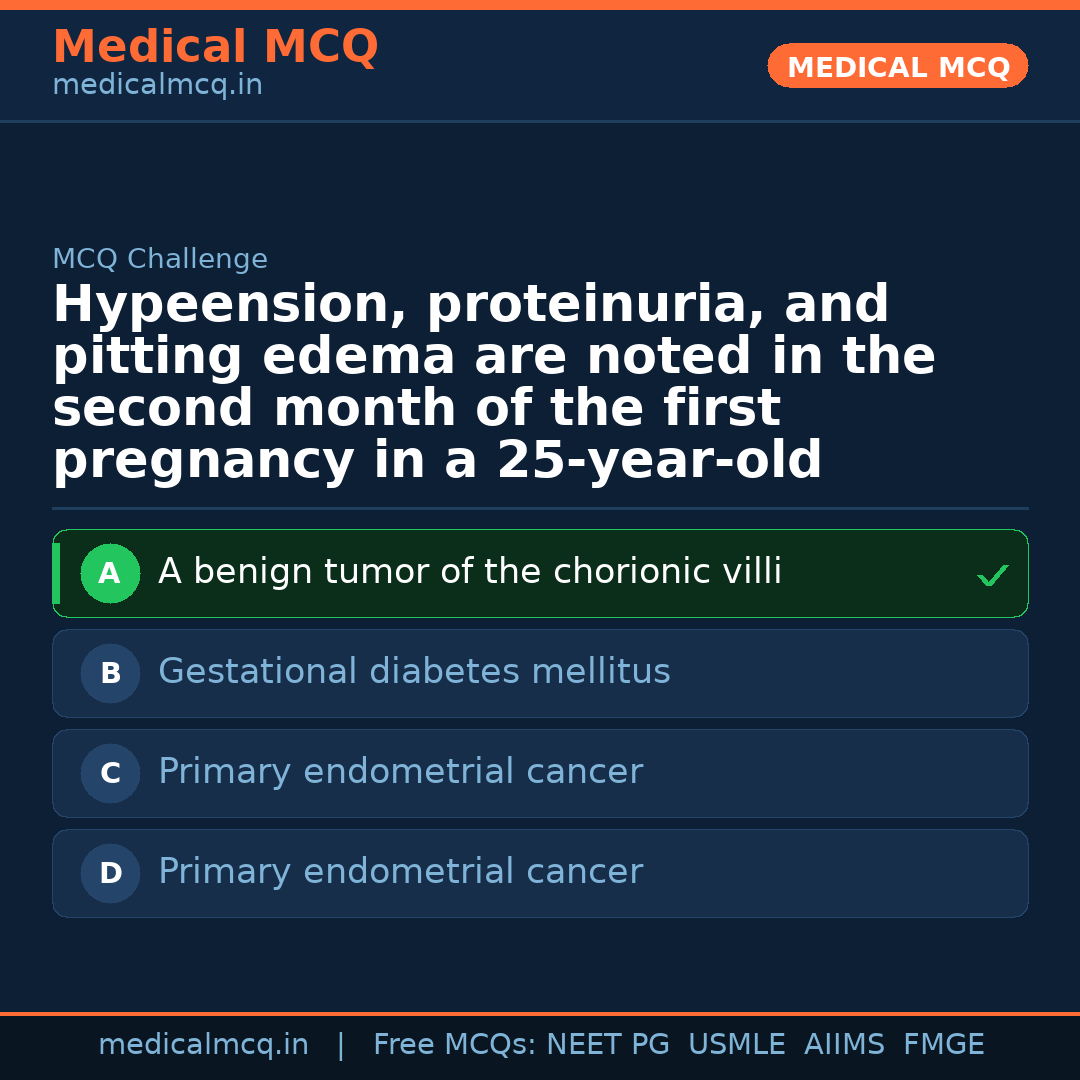The width and height of the screenshot is (1080, 1080).
Task: Click the "MCQ Challenge" label
Action: [x=160, y=260]
